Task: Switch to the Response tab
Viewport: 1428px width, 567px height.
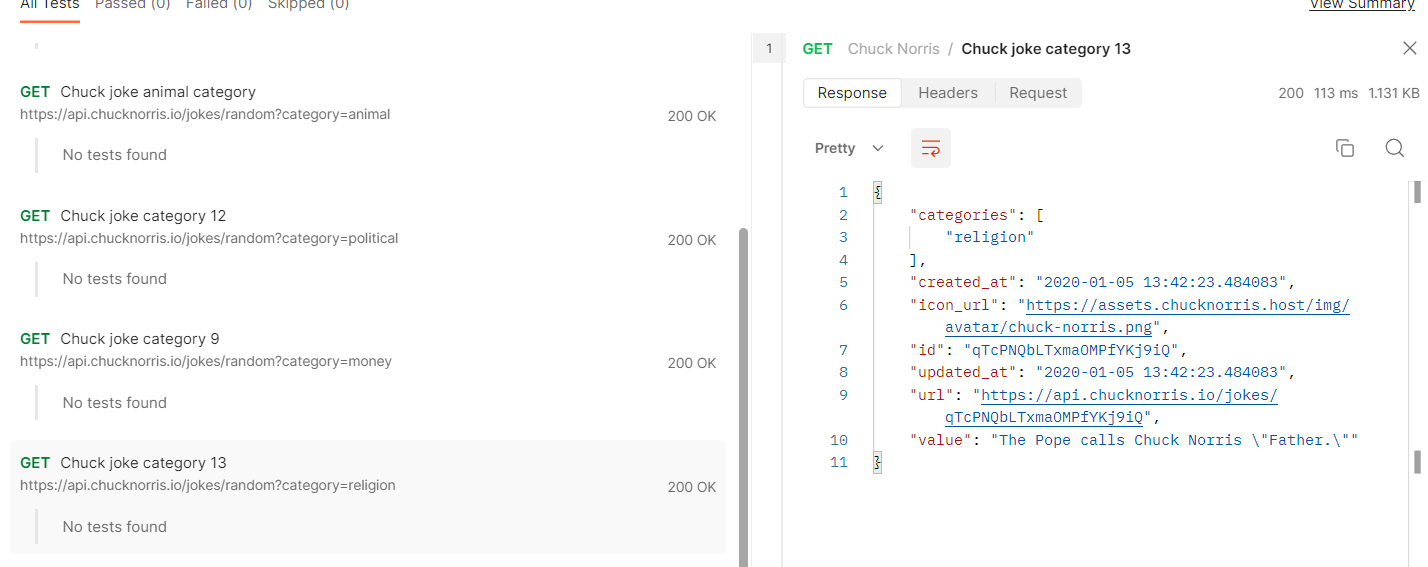Action: 852,93
